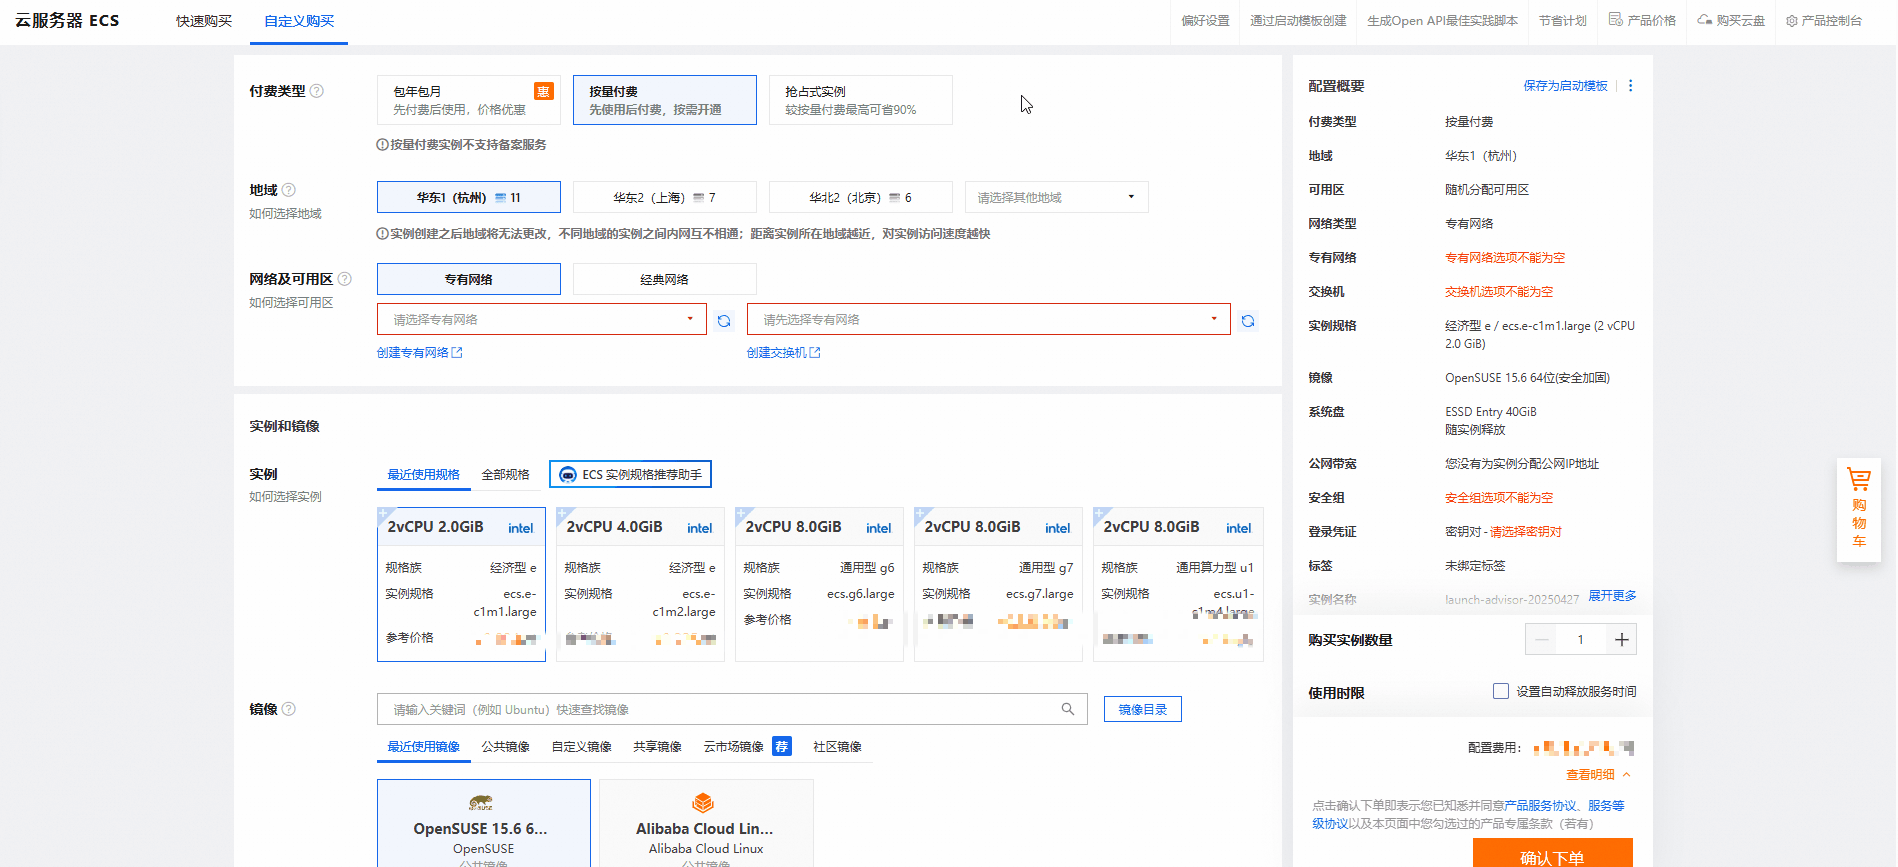
Task: Refresh the 交换机 list with the refresh icon
Action: tap(1248, 321)
